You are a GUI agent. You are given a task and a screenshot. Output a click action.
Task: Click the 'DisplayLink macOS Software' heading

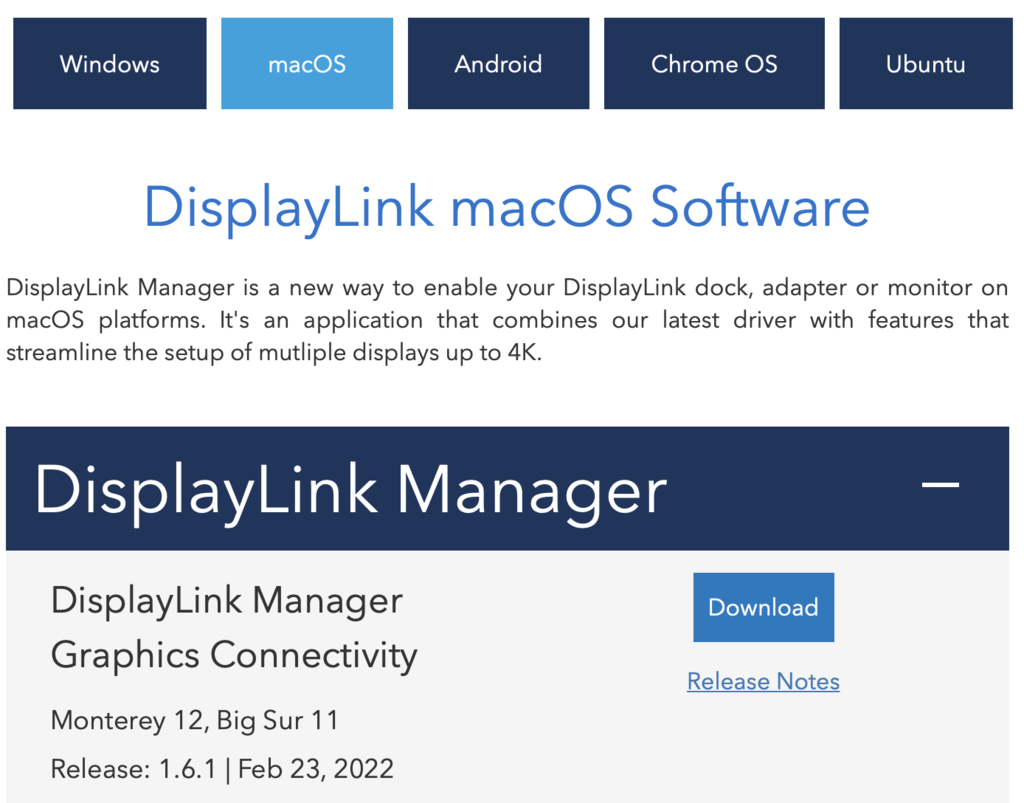pos(507,208)
